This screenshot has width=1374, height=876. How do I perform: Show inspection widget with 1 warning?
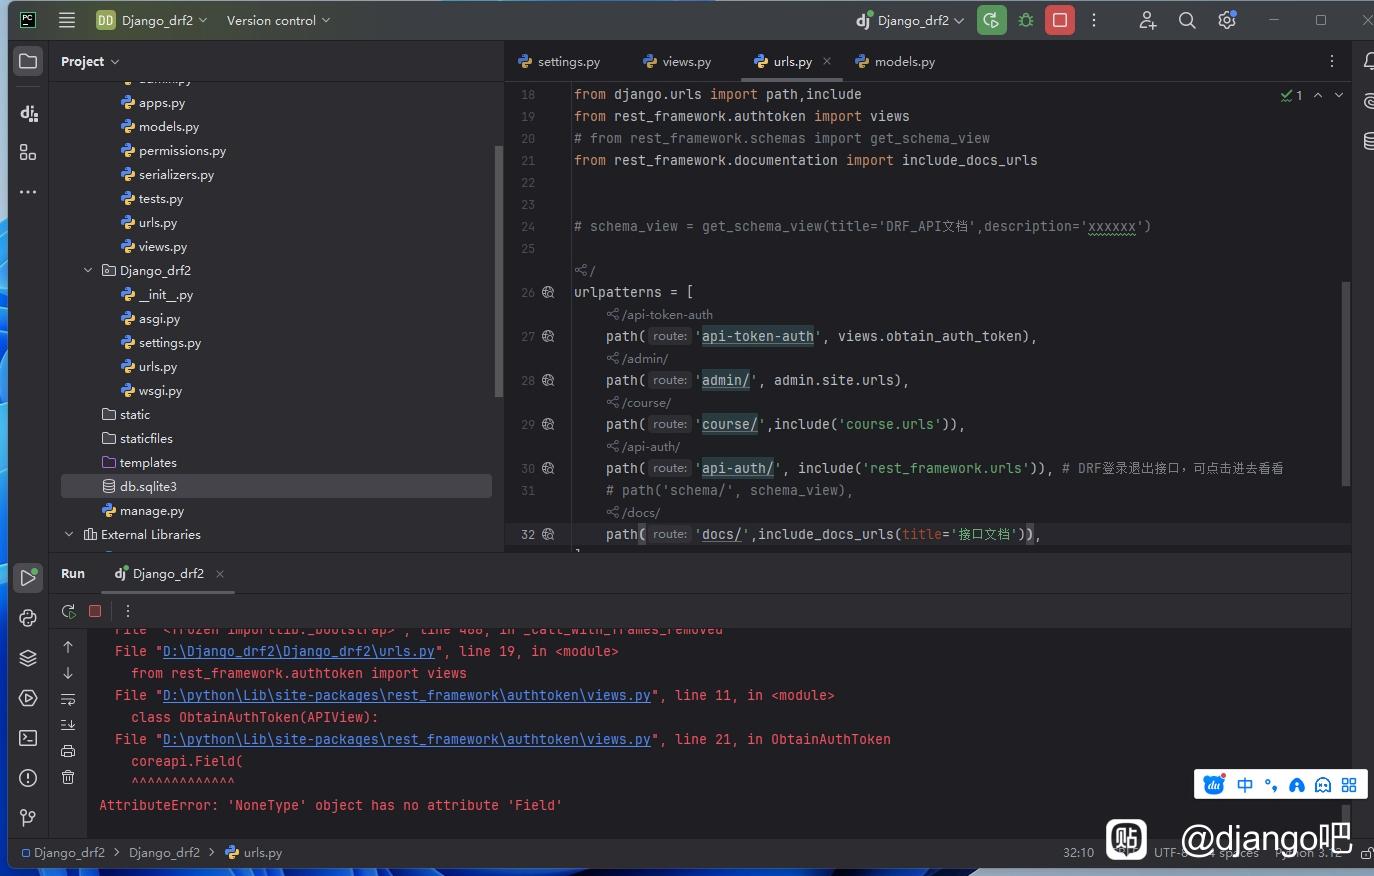[1291, 95]
